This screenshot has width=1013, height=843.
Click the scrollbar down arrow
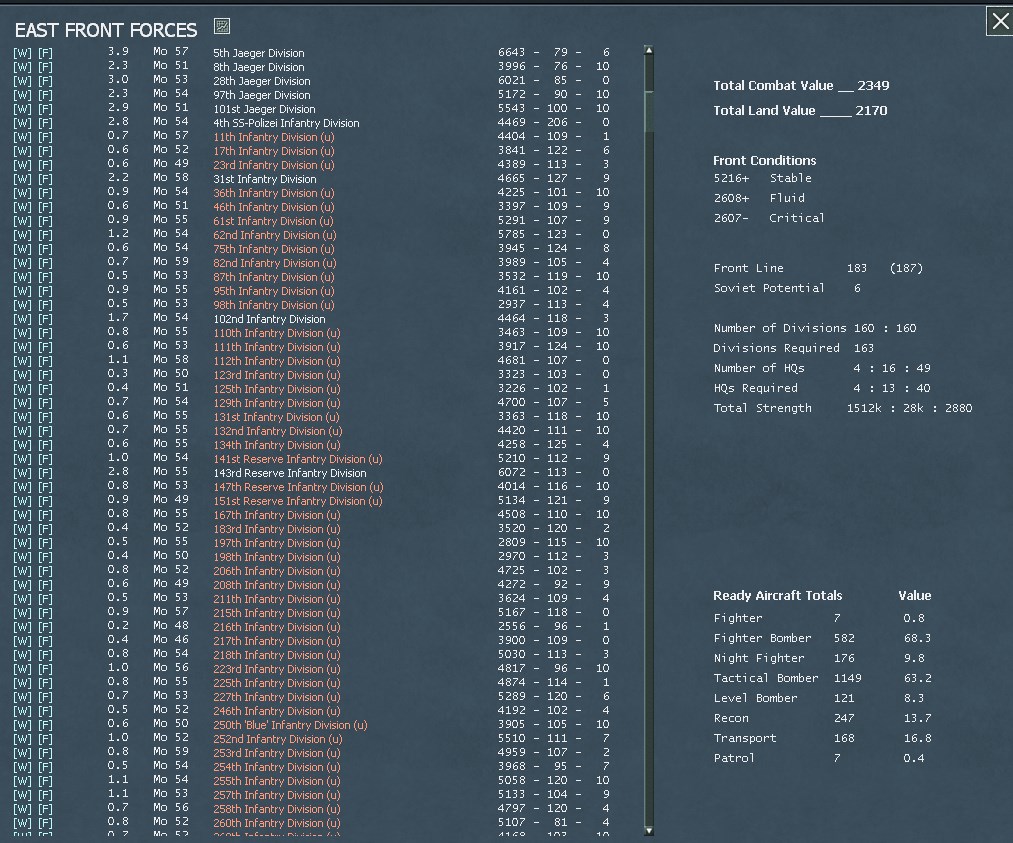[x=649, y=831]
